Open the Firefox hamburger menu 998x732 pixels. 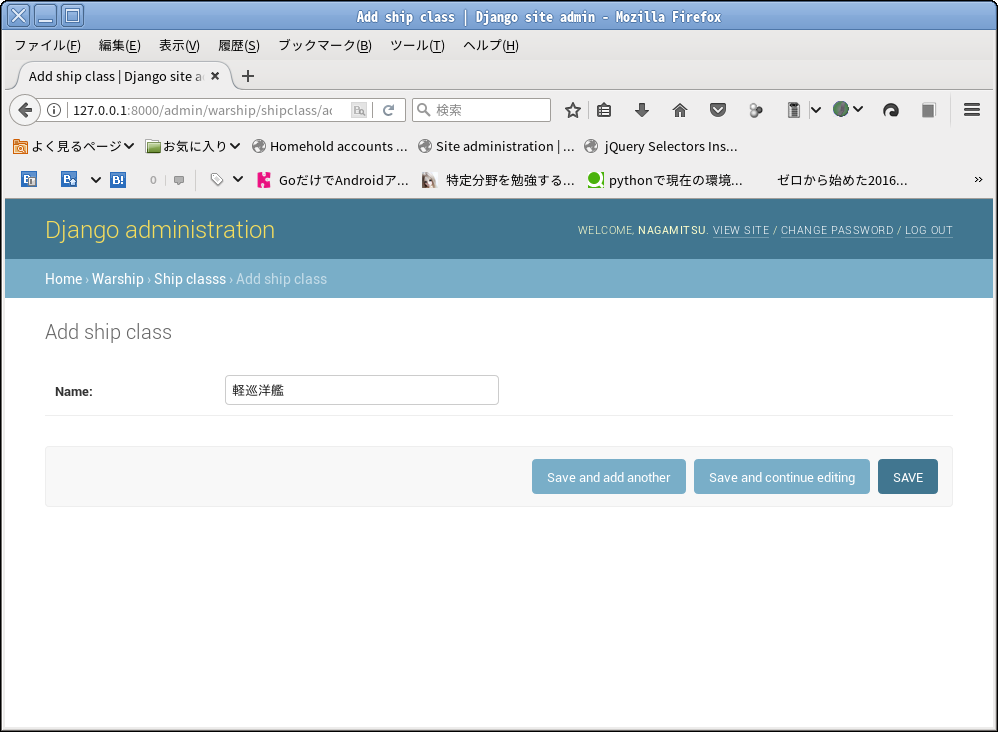click(x=971, y=110)
